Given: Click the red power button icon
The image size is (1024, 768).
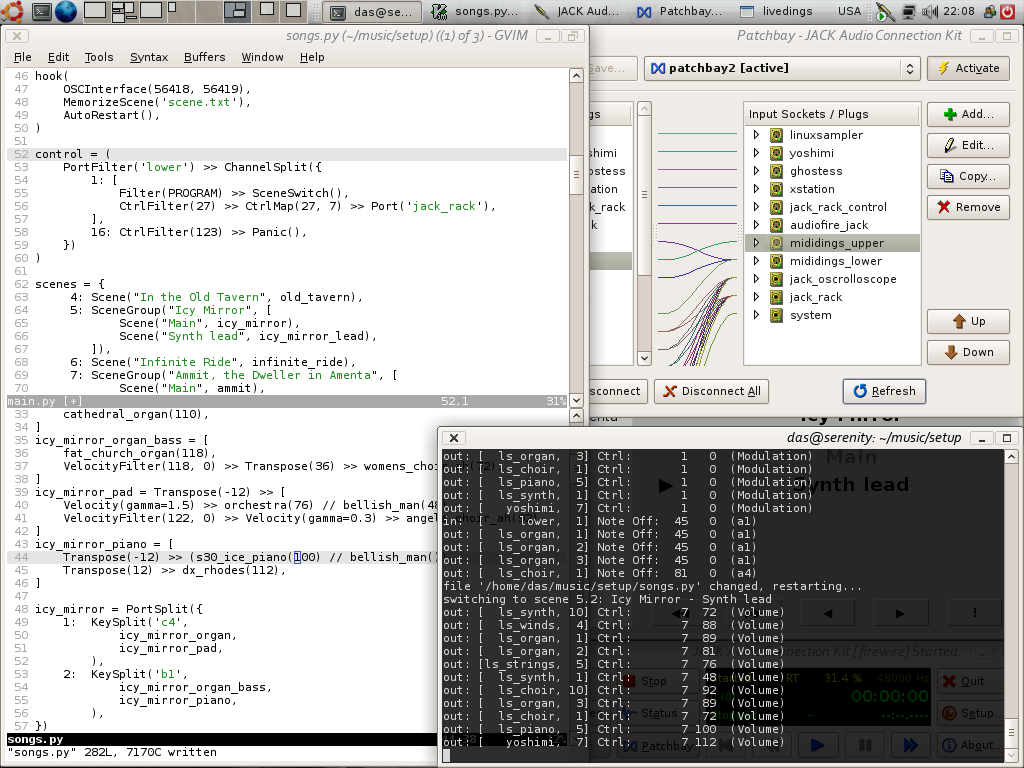Looking at the screenshot, I should coord(1010,11).
